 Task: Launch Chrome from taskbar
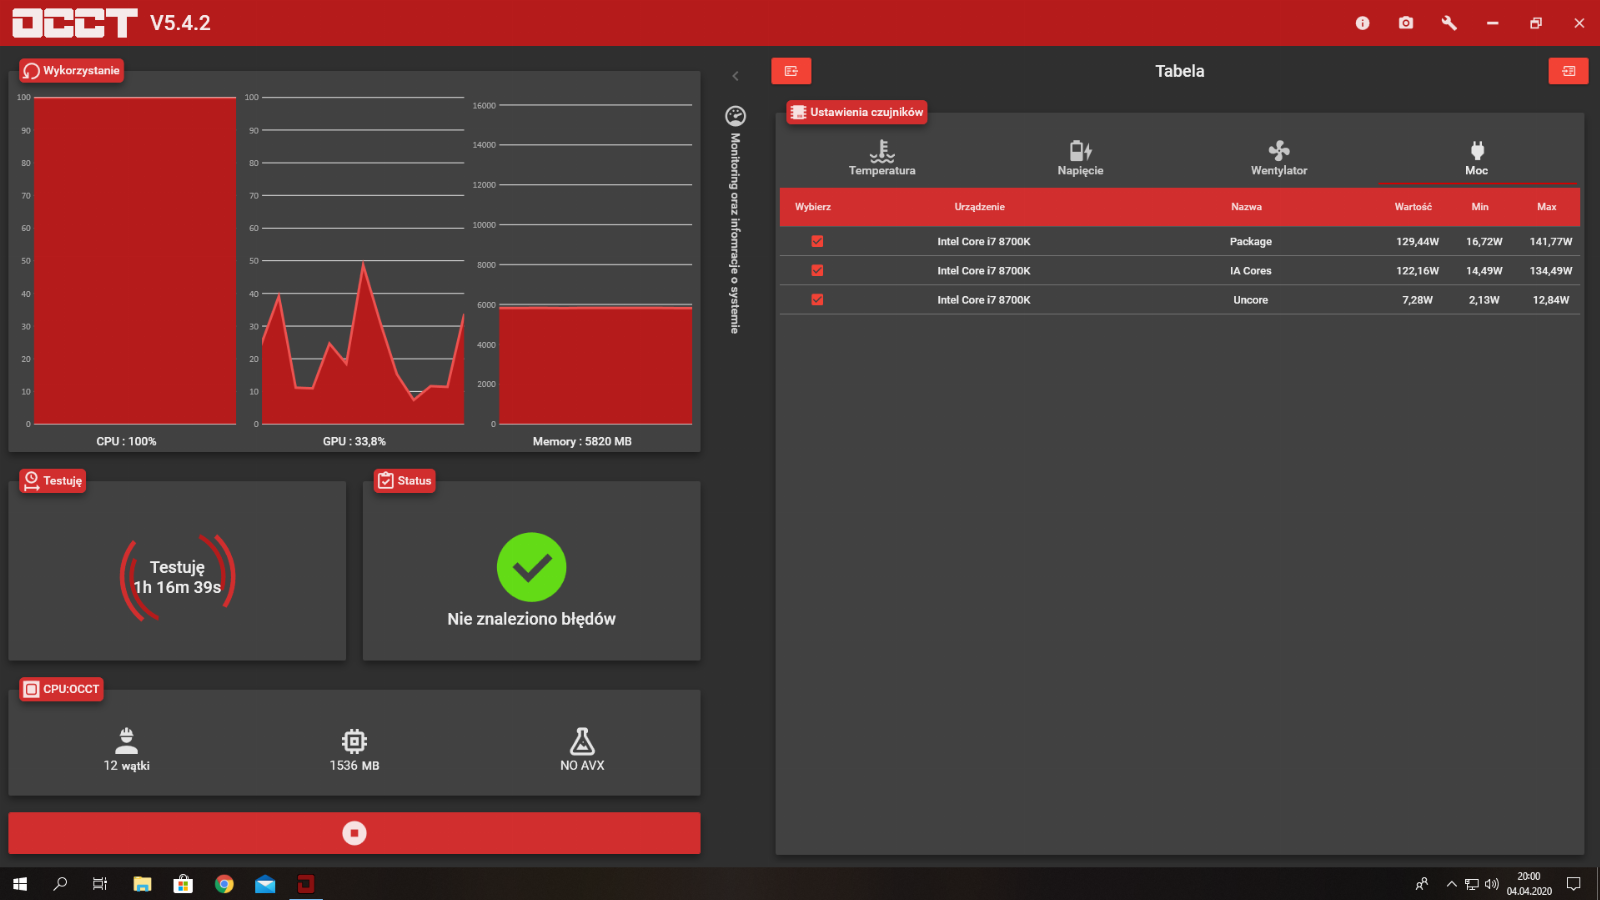point(224,884)
